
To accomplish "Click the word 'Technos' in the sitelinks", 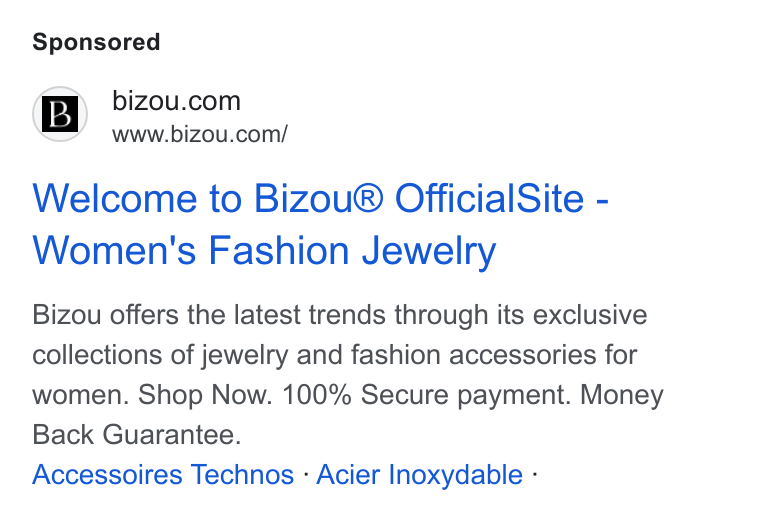I will point(242,474).
